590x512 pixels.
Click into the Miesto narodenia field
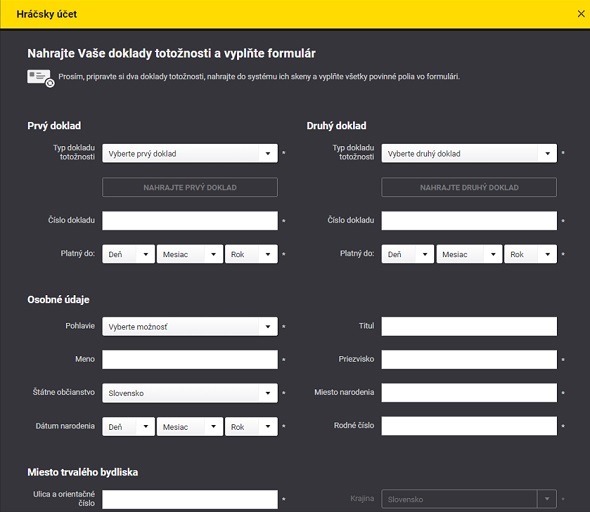click(x=469, y=393)
